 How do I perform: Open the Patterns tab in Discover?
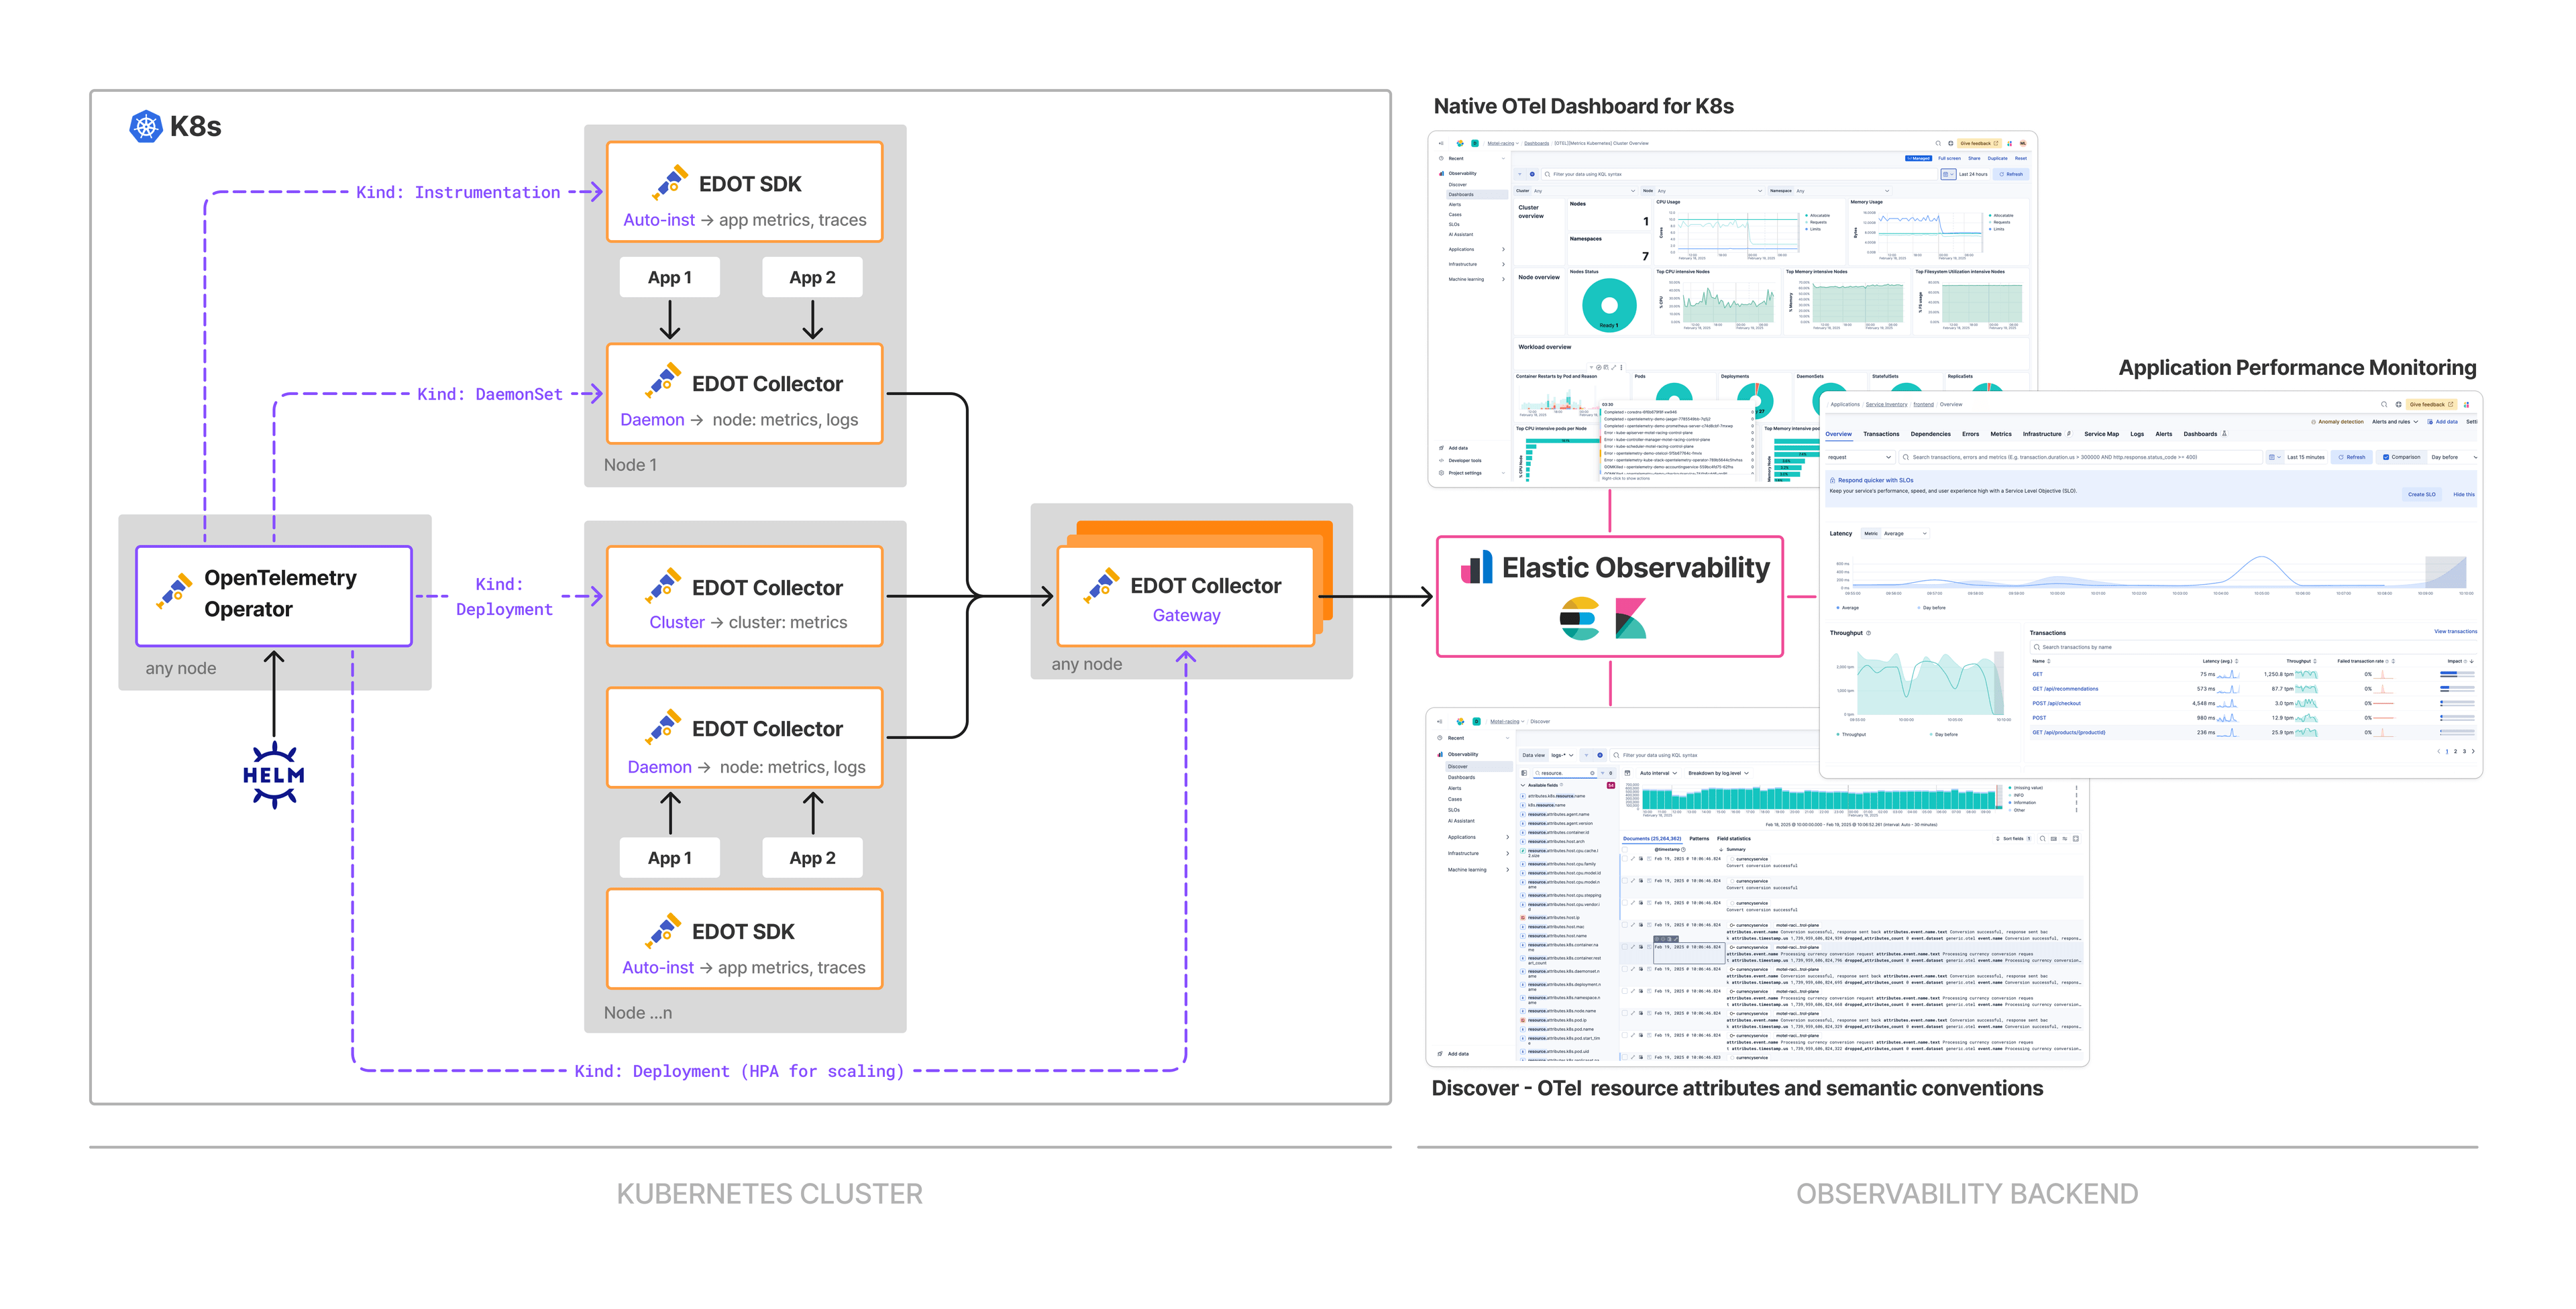click(1700, 839)
